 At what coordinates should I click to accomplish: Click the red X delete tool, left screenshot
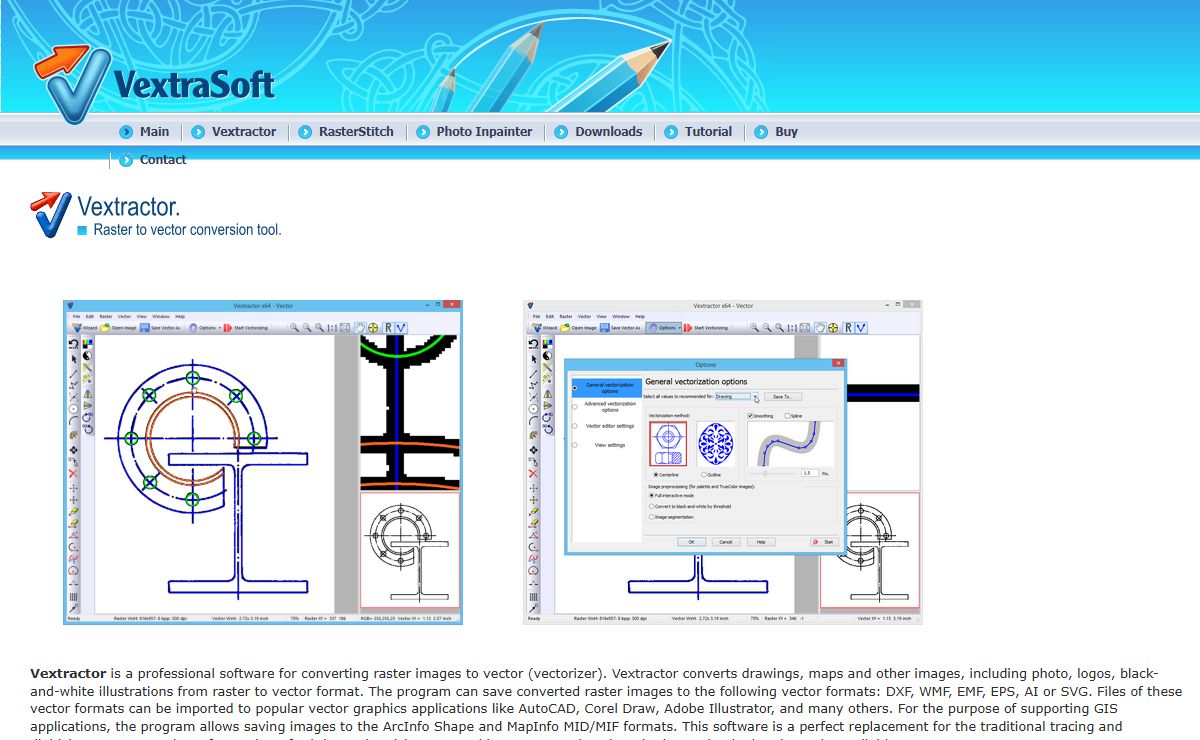click(x=73, y=473)
